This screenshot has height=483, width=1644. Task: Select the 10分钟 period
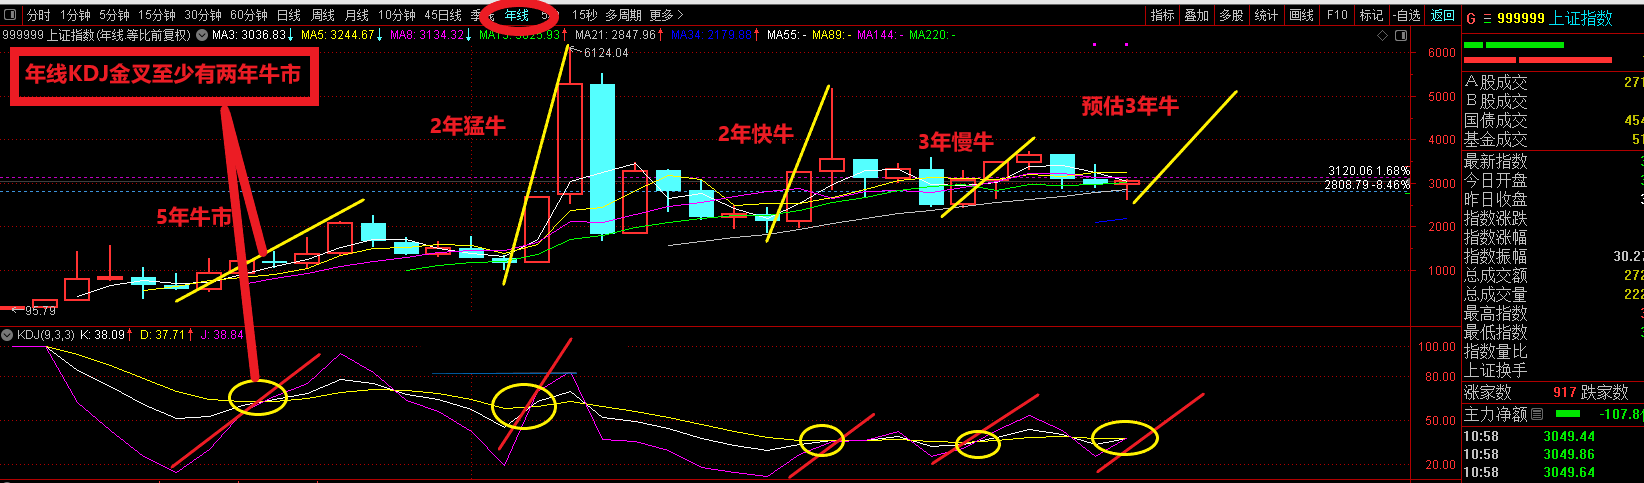[x=396, y=15]
